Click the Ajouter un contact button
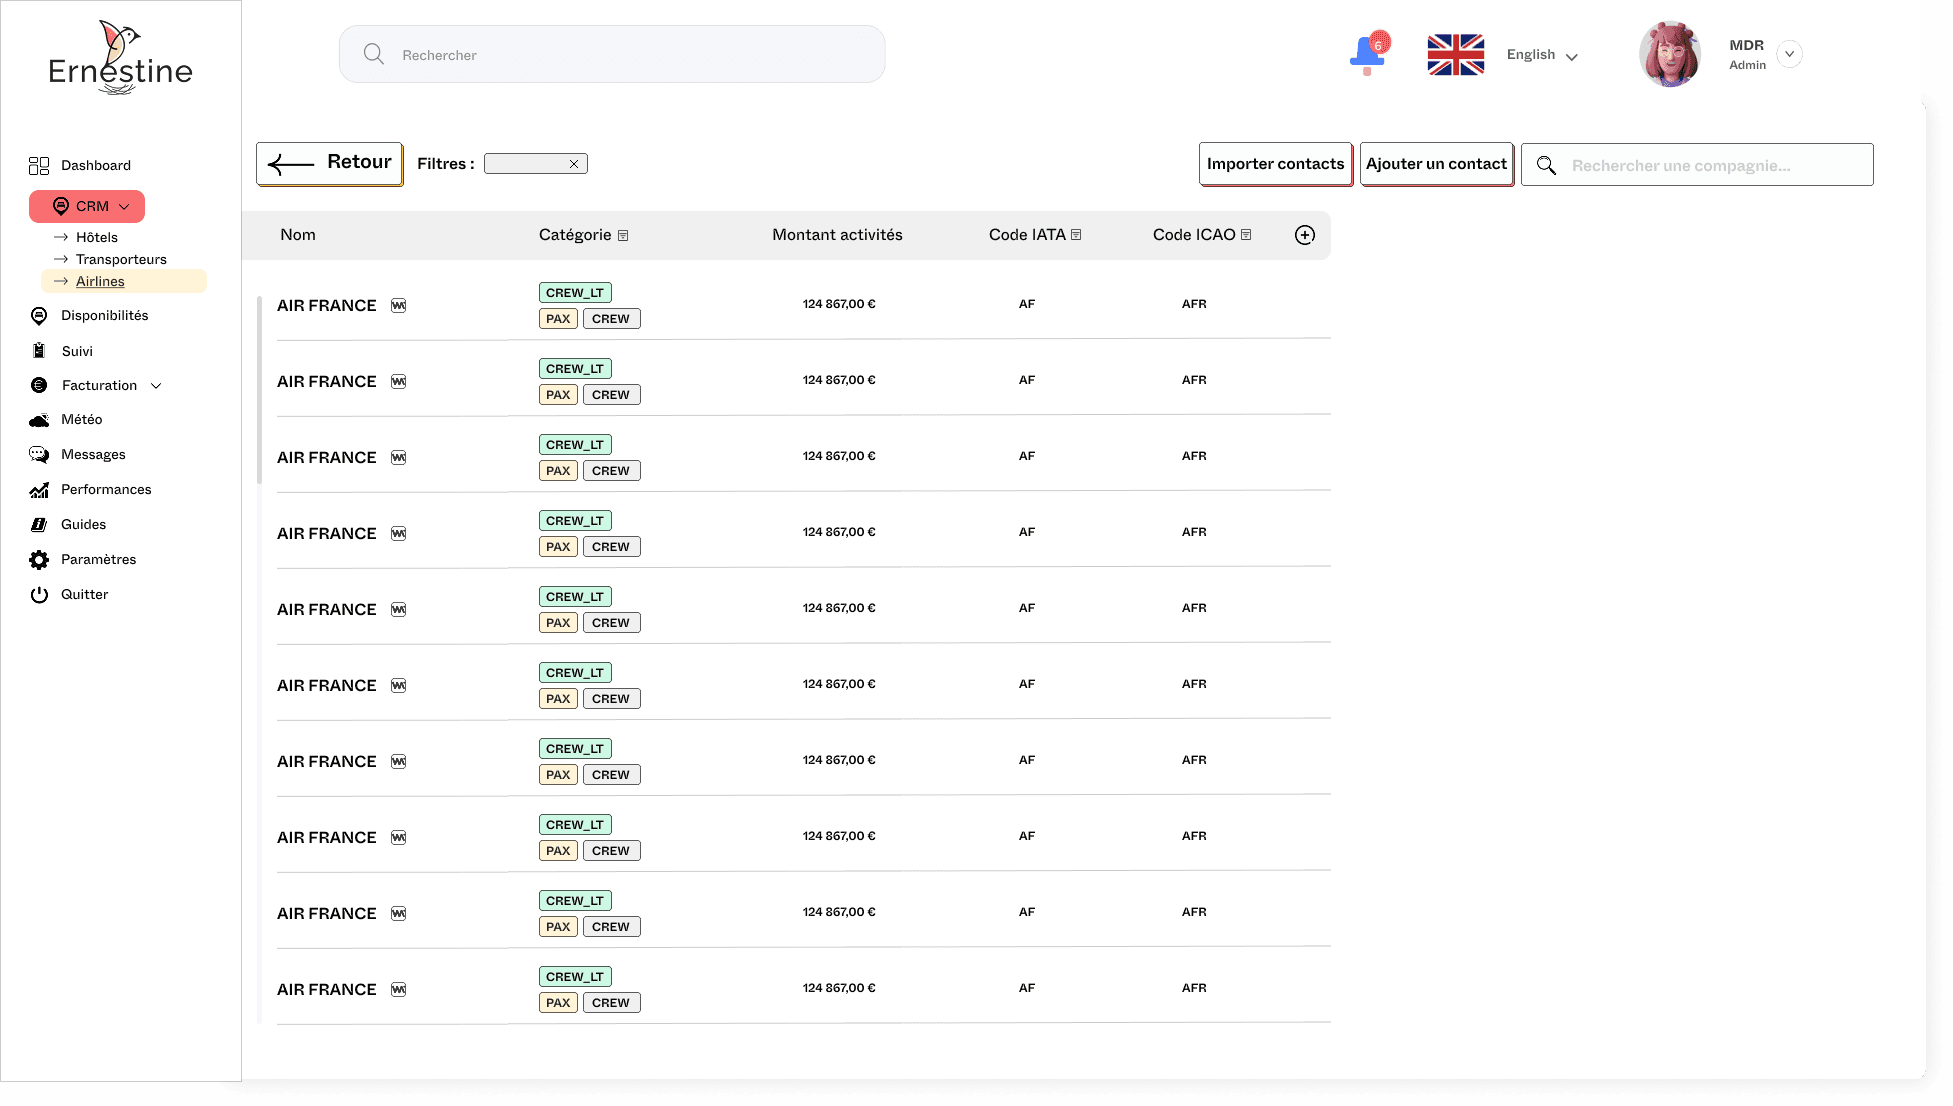The height and width of the screenshot is (1106, 1953). coord(1436,164)
